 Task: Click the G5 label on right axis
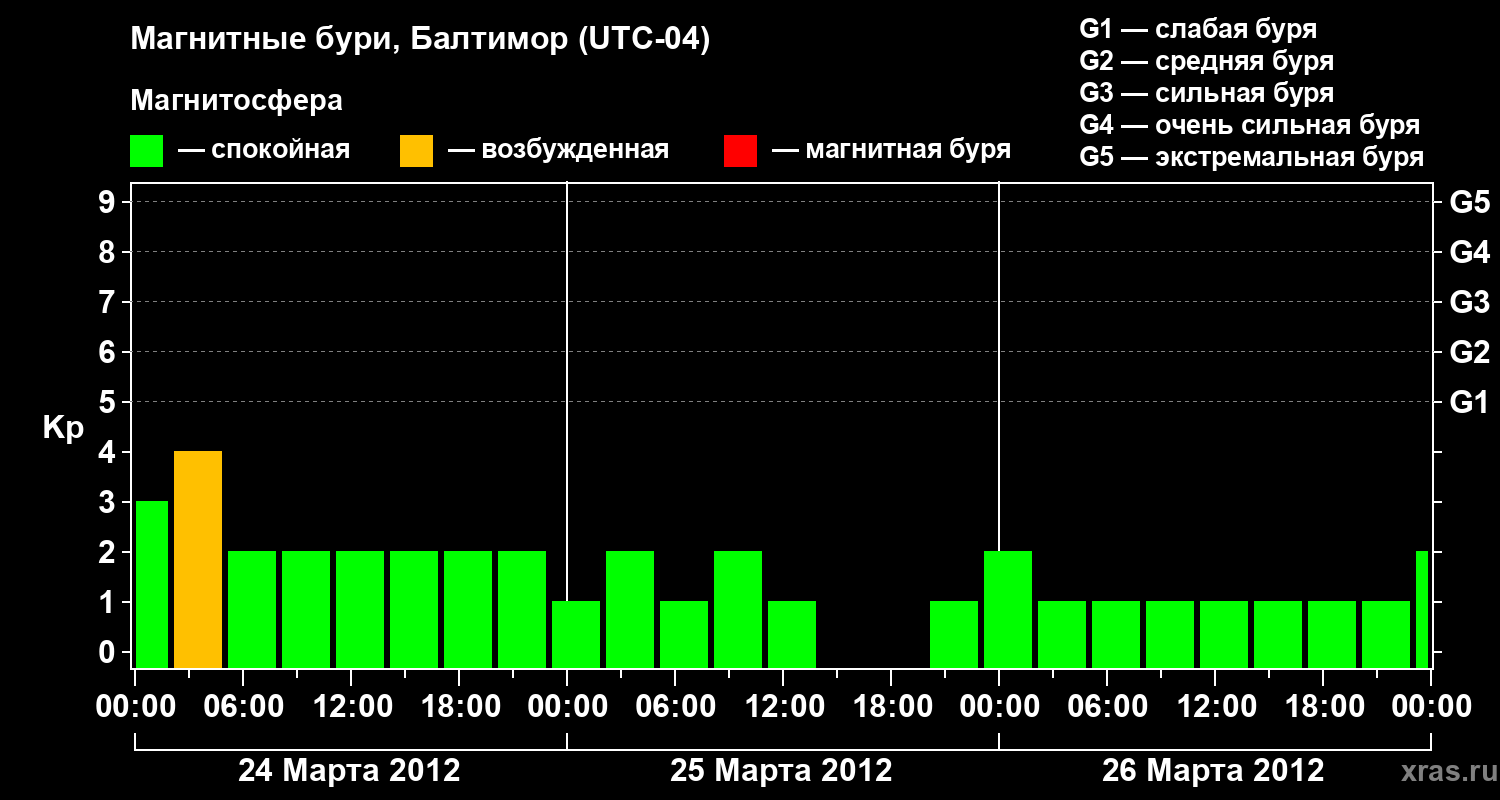click(1470, 202)
